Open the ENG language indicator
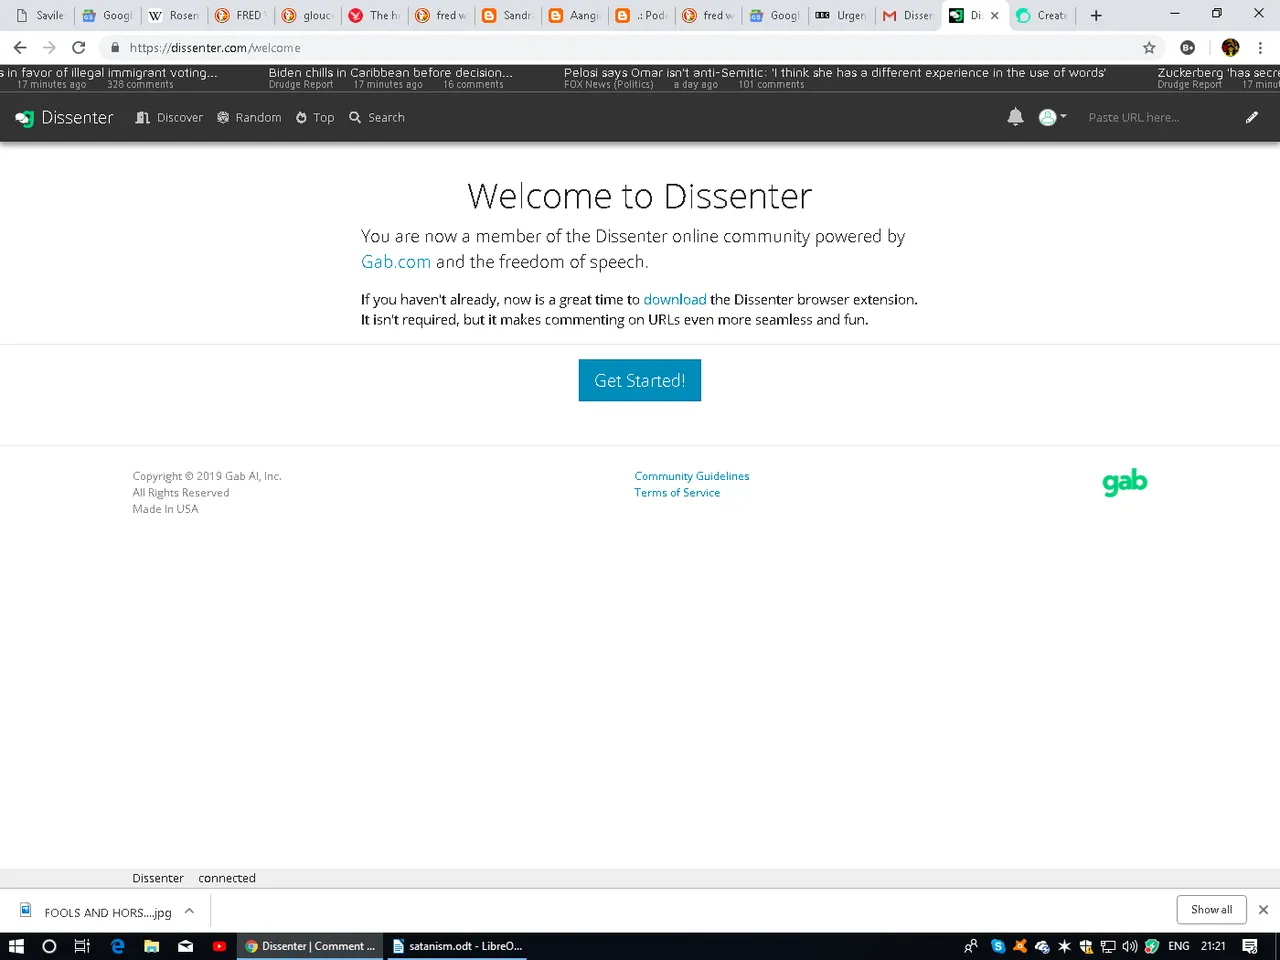 1179,946
